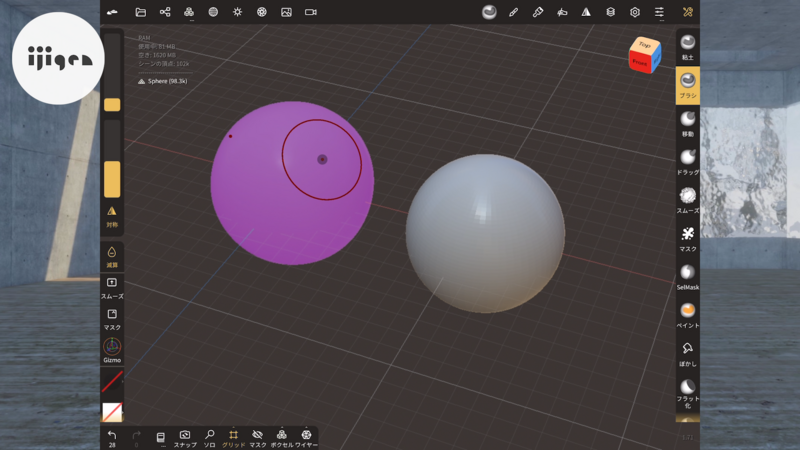Select the マスク tool in right panel
Screen dimensions: 800x450
[688, 239]
